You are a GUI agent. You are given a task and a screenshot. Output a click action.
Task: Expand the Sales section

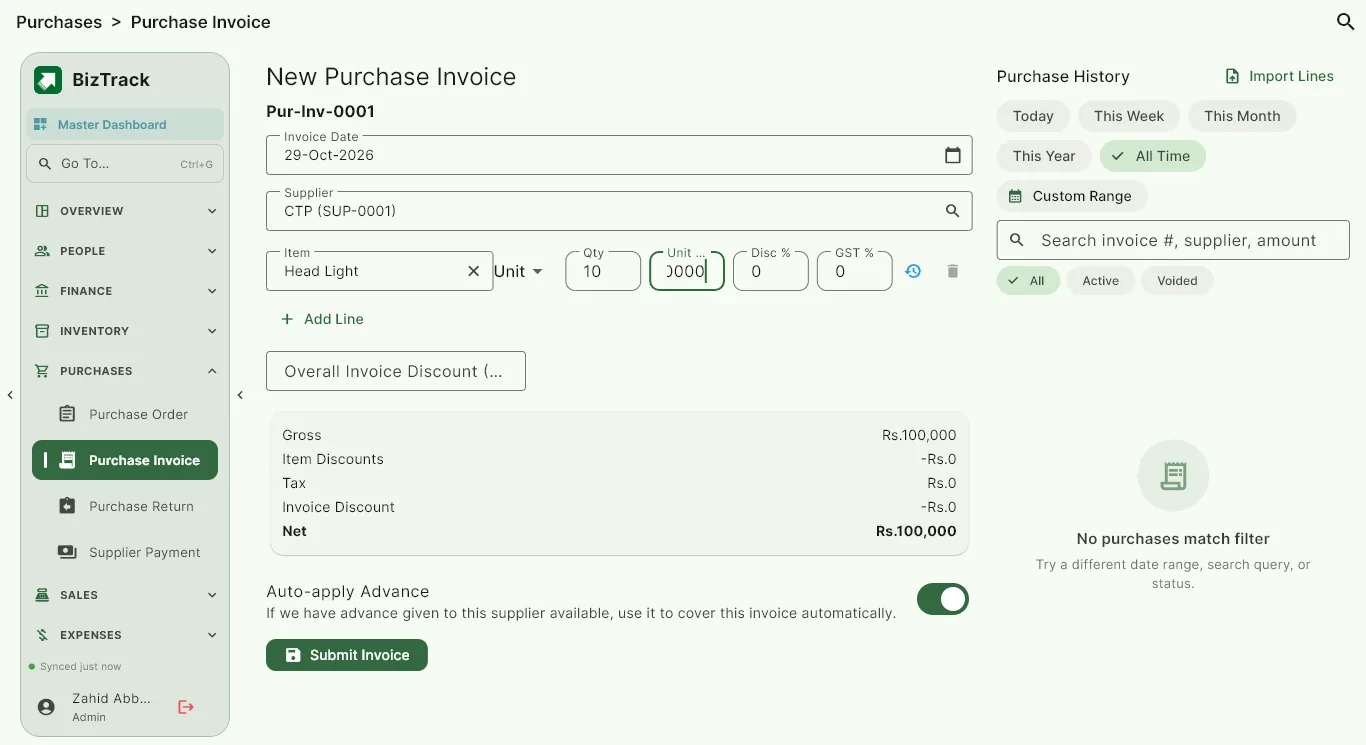125,595
